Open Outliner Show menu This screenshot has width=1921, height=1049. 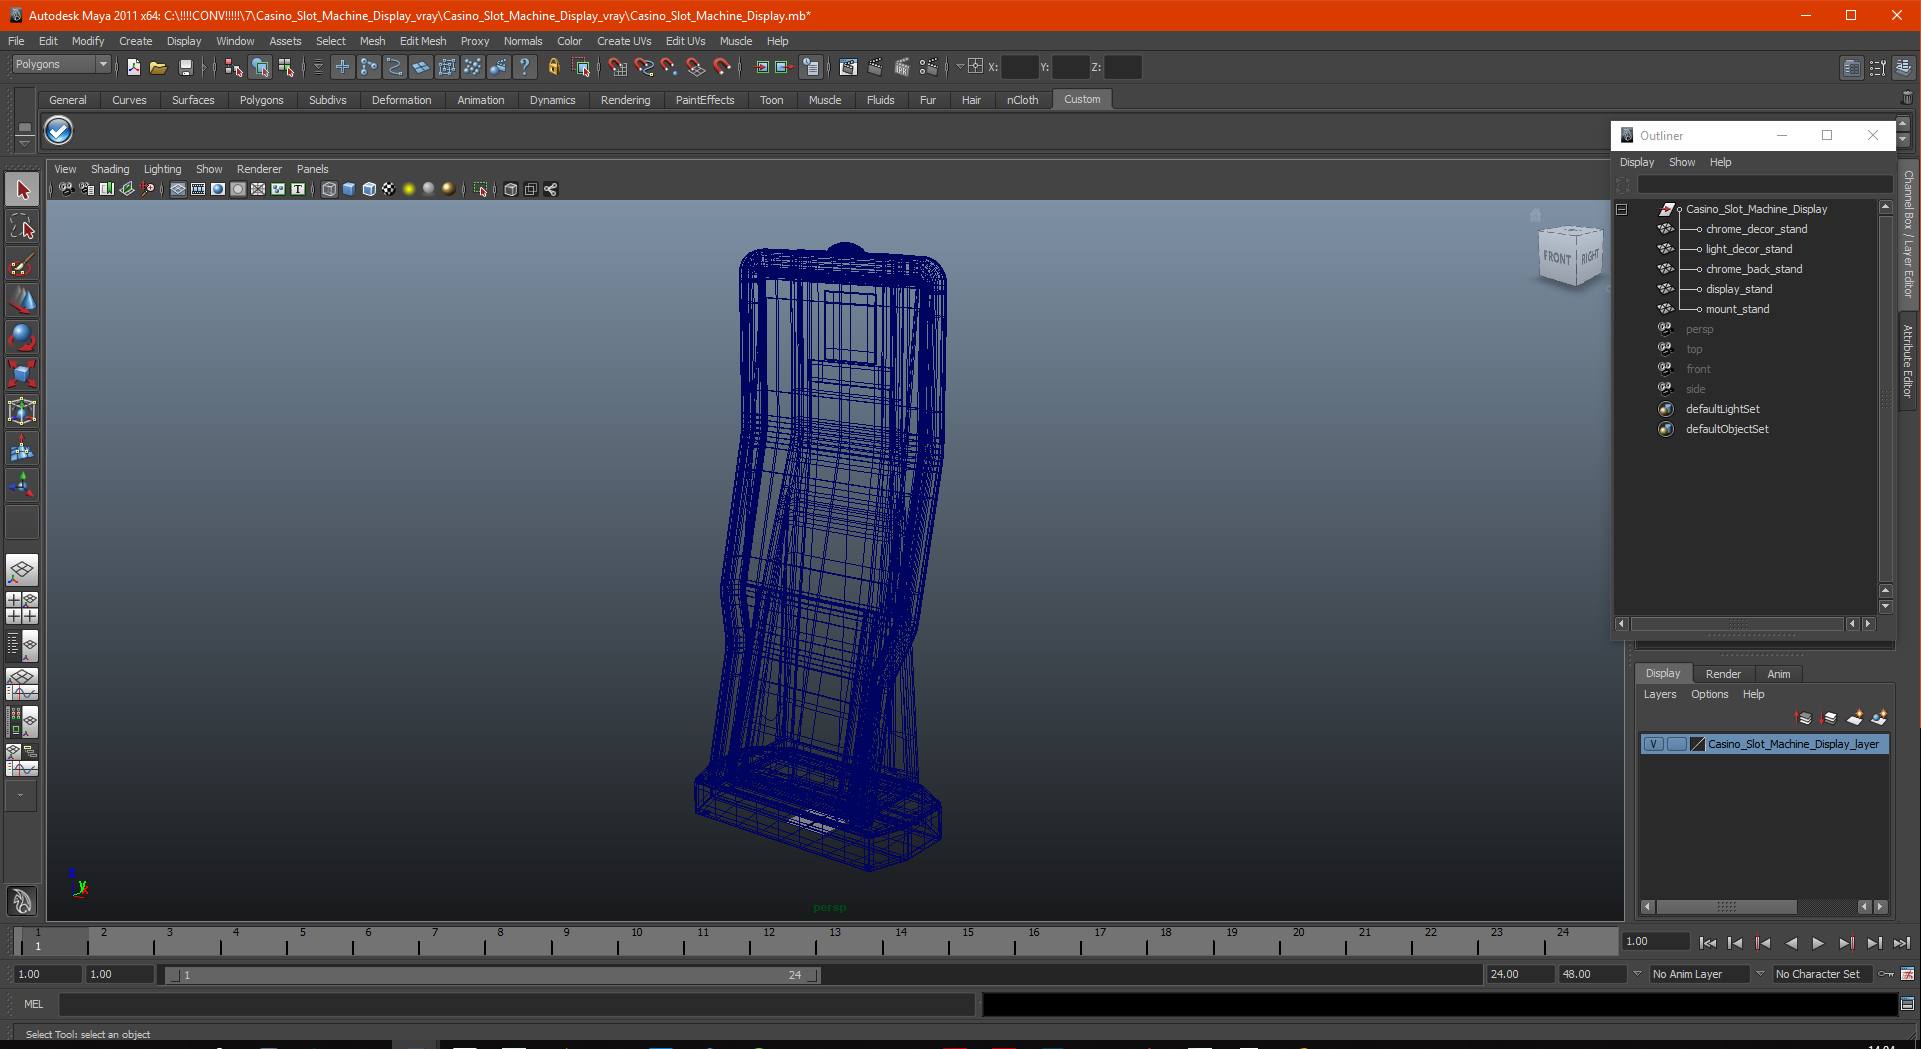pyautogui.click(x=1682, y=162)
